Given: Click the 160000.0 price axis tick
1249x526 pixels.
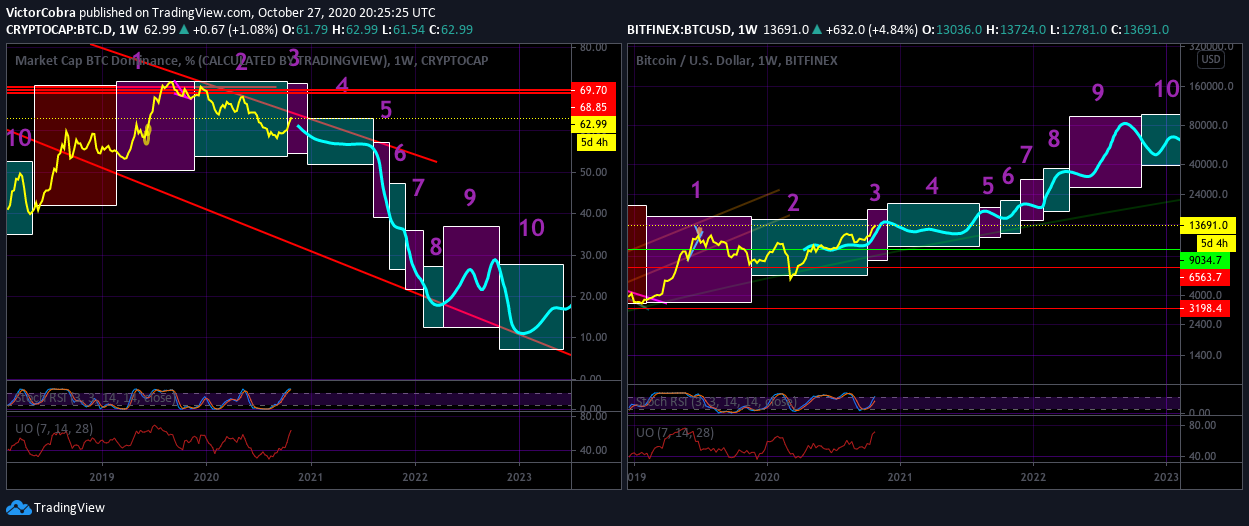Looking at the screenshot, I should pos(1208,87).
